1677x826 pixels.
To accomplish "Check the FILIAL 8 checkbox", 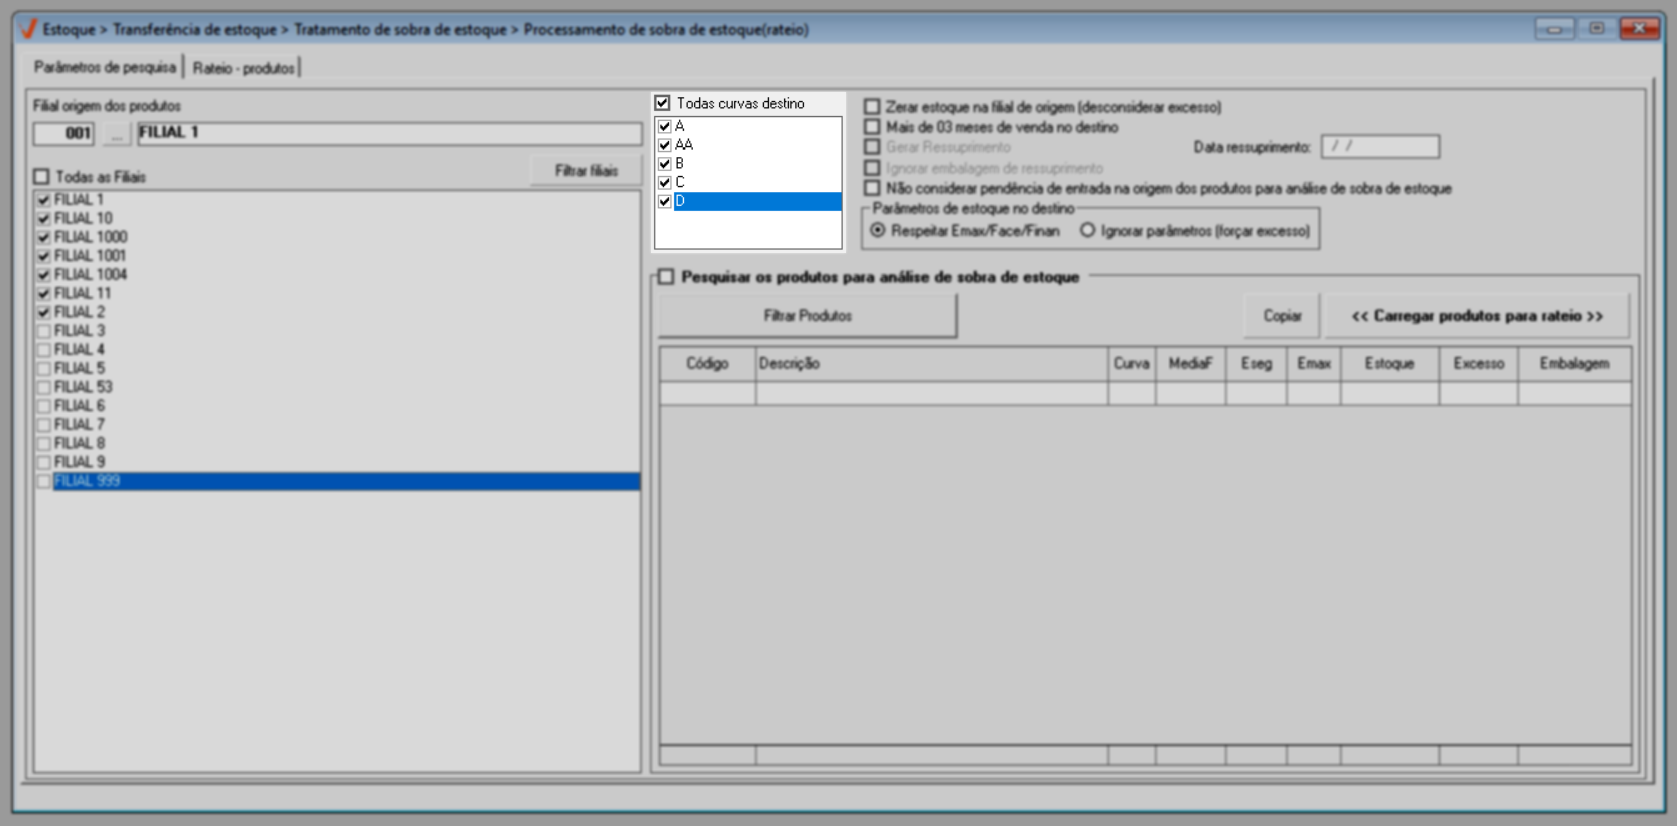I will [43, 444].
